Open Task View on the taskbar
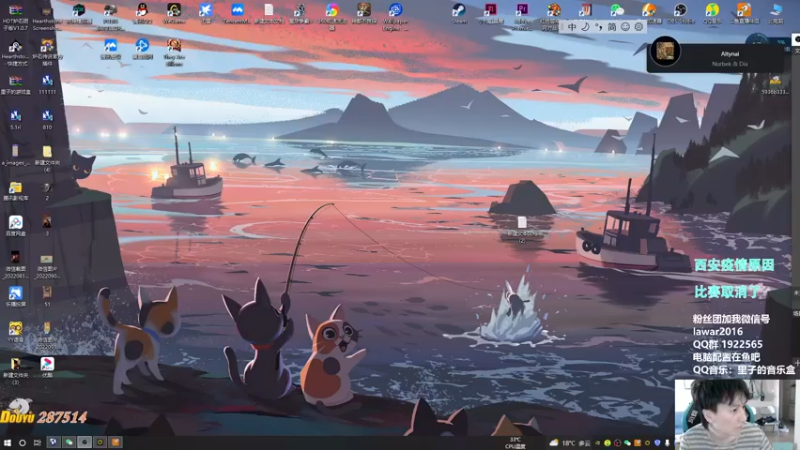This screenshot has height=450, width=800. [37, 443]
